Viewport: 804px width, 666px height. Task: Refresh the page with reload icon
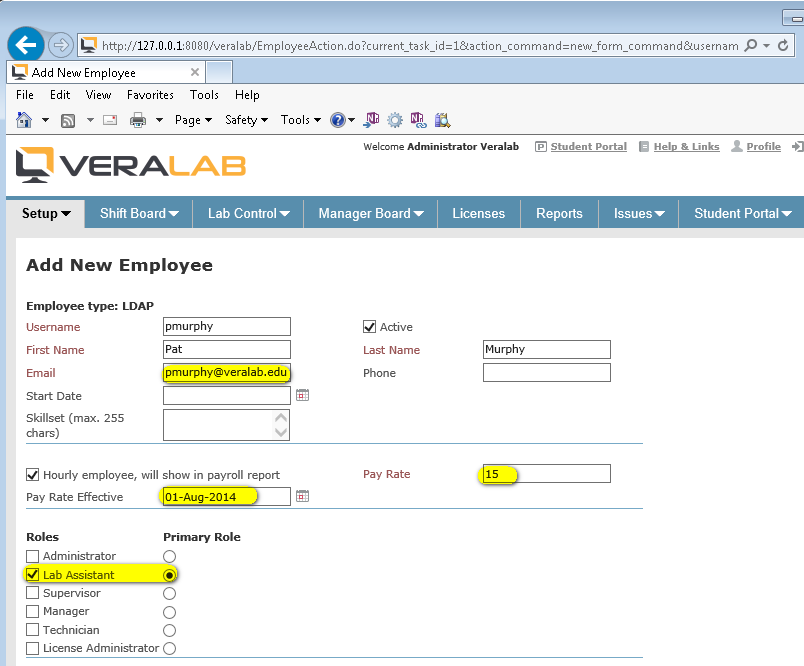click(783, 46)
